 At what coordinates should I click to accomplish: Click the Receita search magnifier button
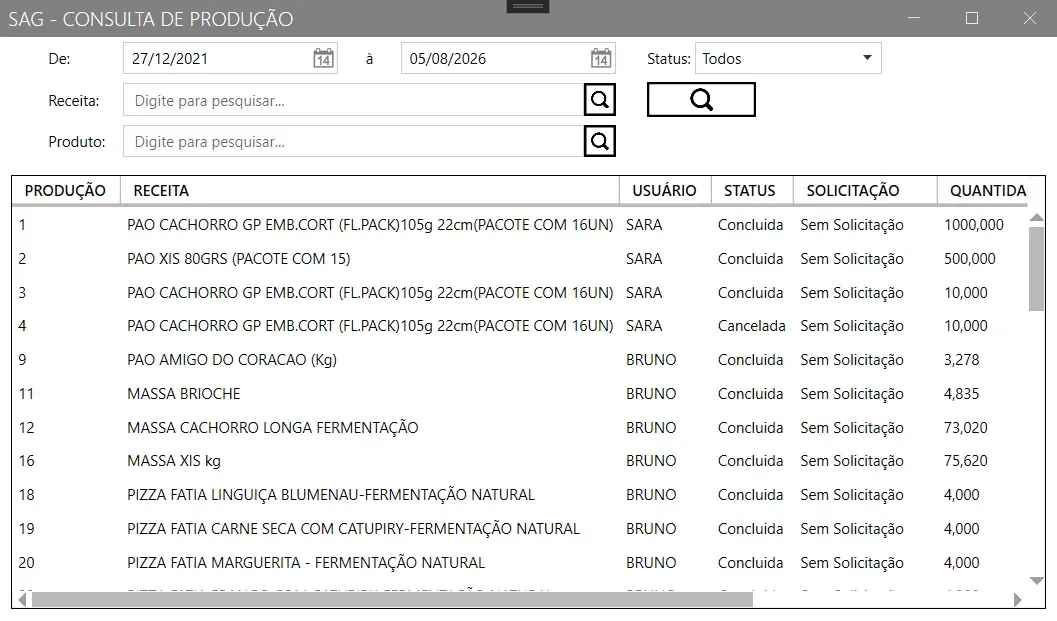pos(599,100)
